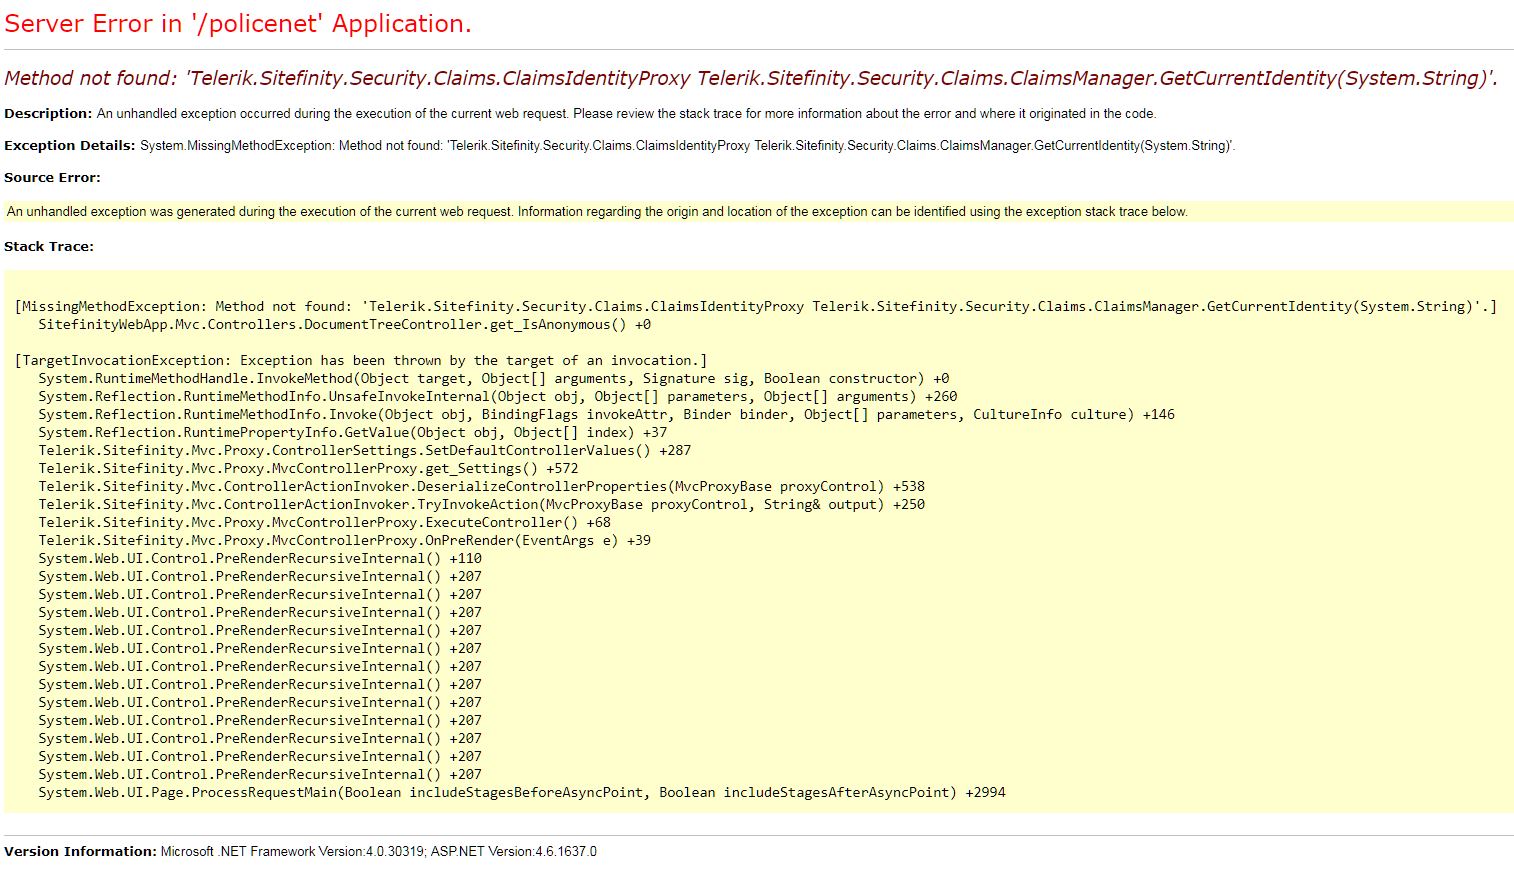
Task: Click the "Version Information:" label
Action: pyautogui.click(x=80, y=851)
